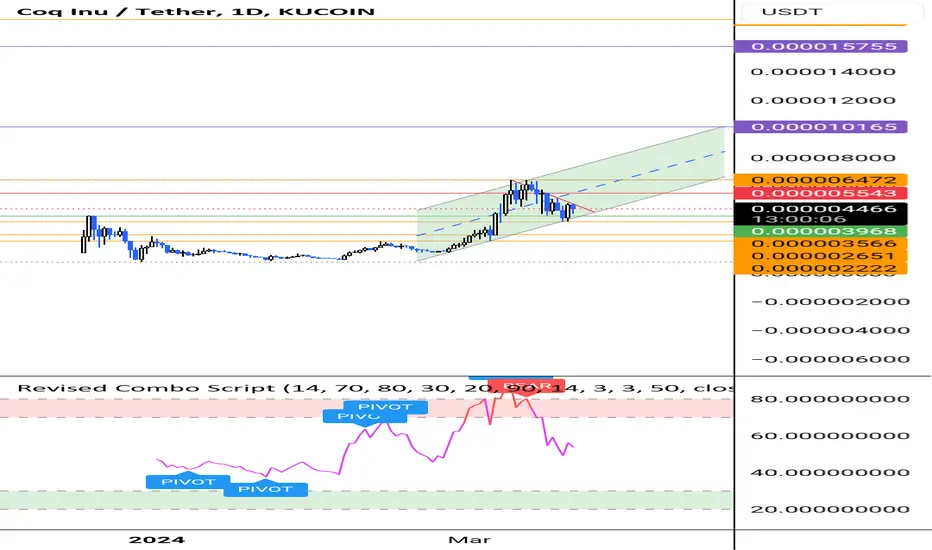Click the 20.000000000 indicator axis value

830,509
